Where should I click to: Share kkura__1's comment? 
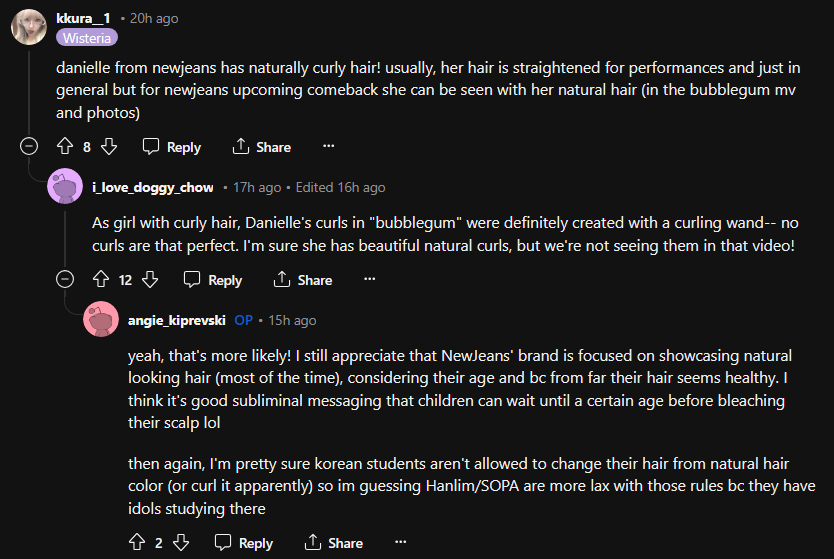(262, 147)
